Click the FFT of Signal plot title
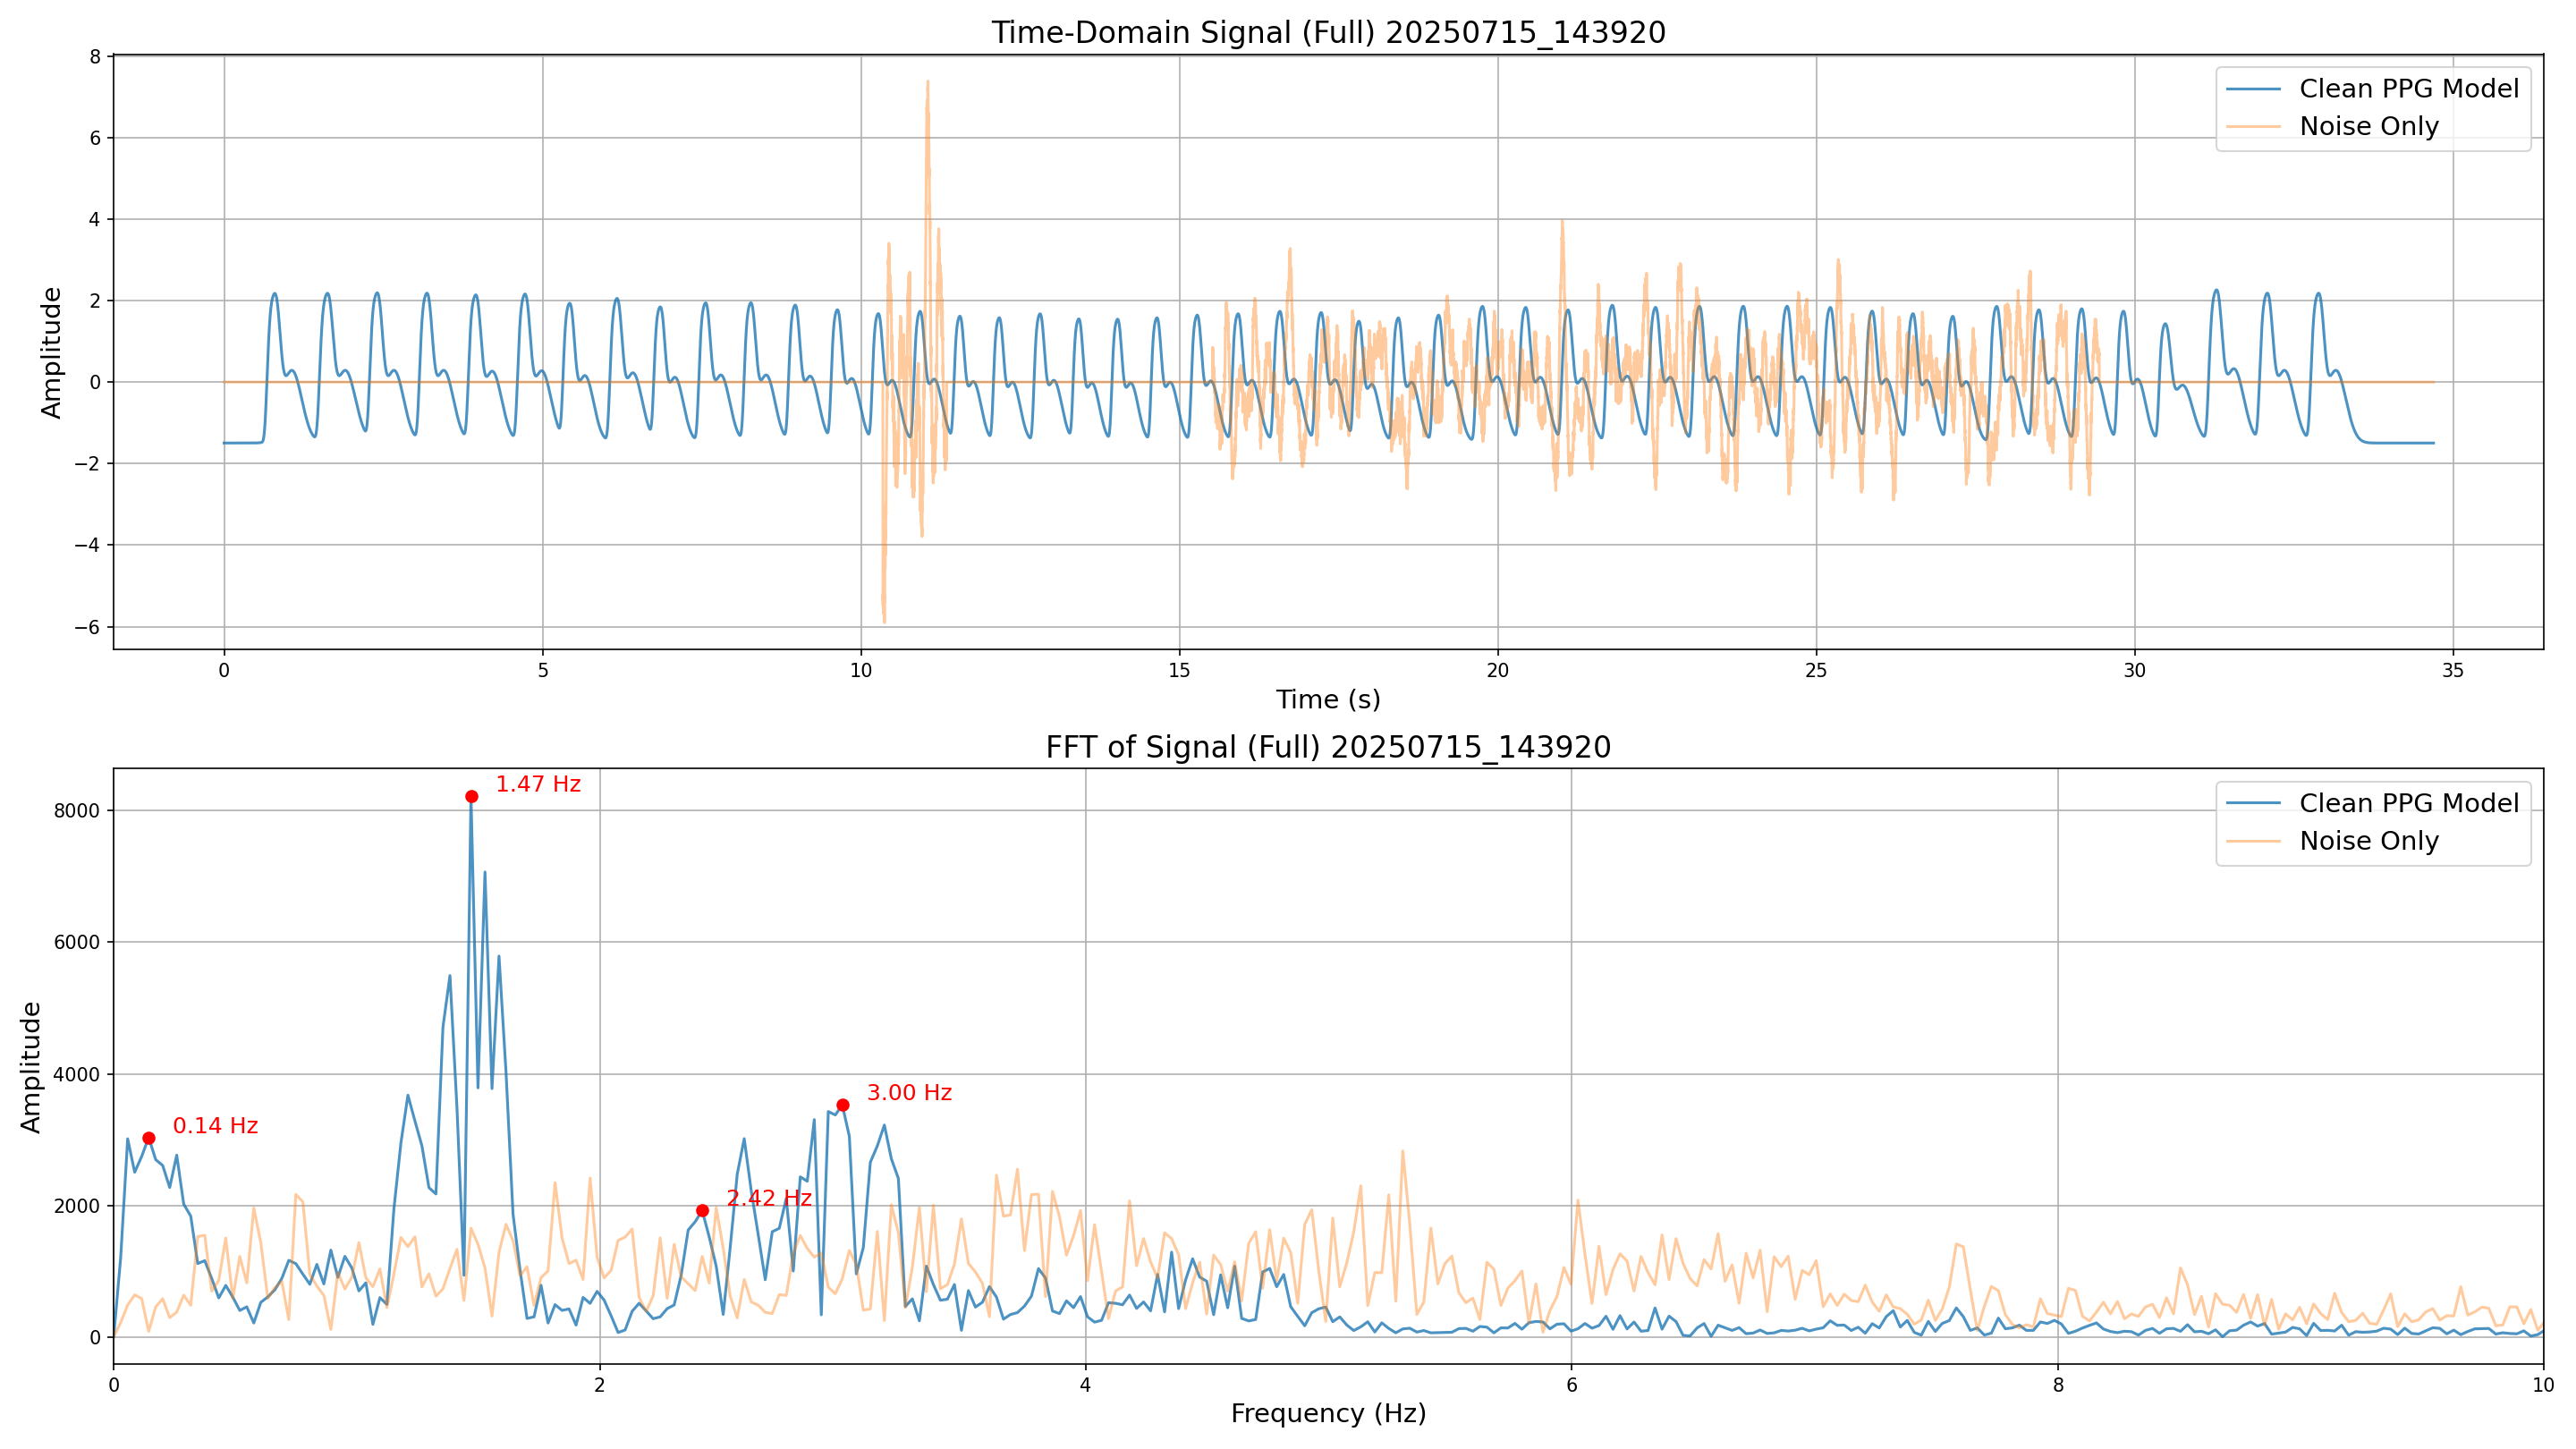This screenshot has height=1449, width=2576. [x=1328, y=747]
